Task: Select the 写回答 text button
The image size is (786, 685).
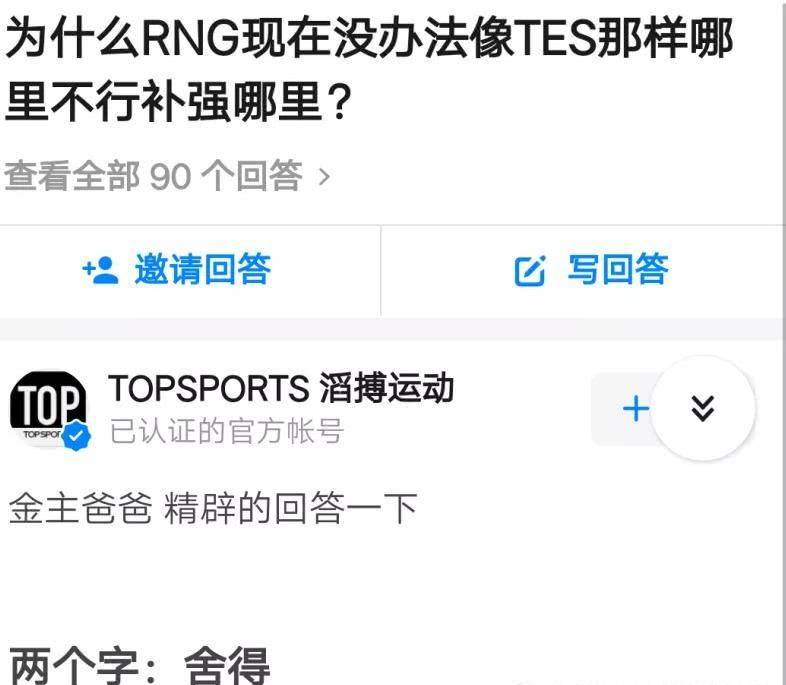Action: 618,270
